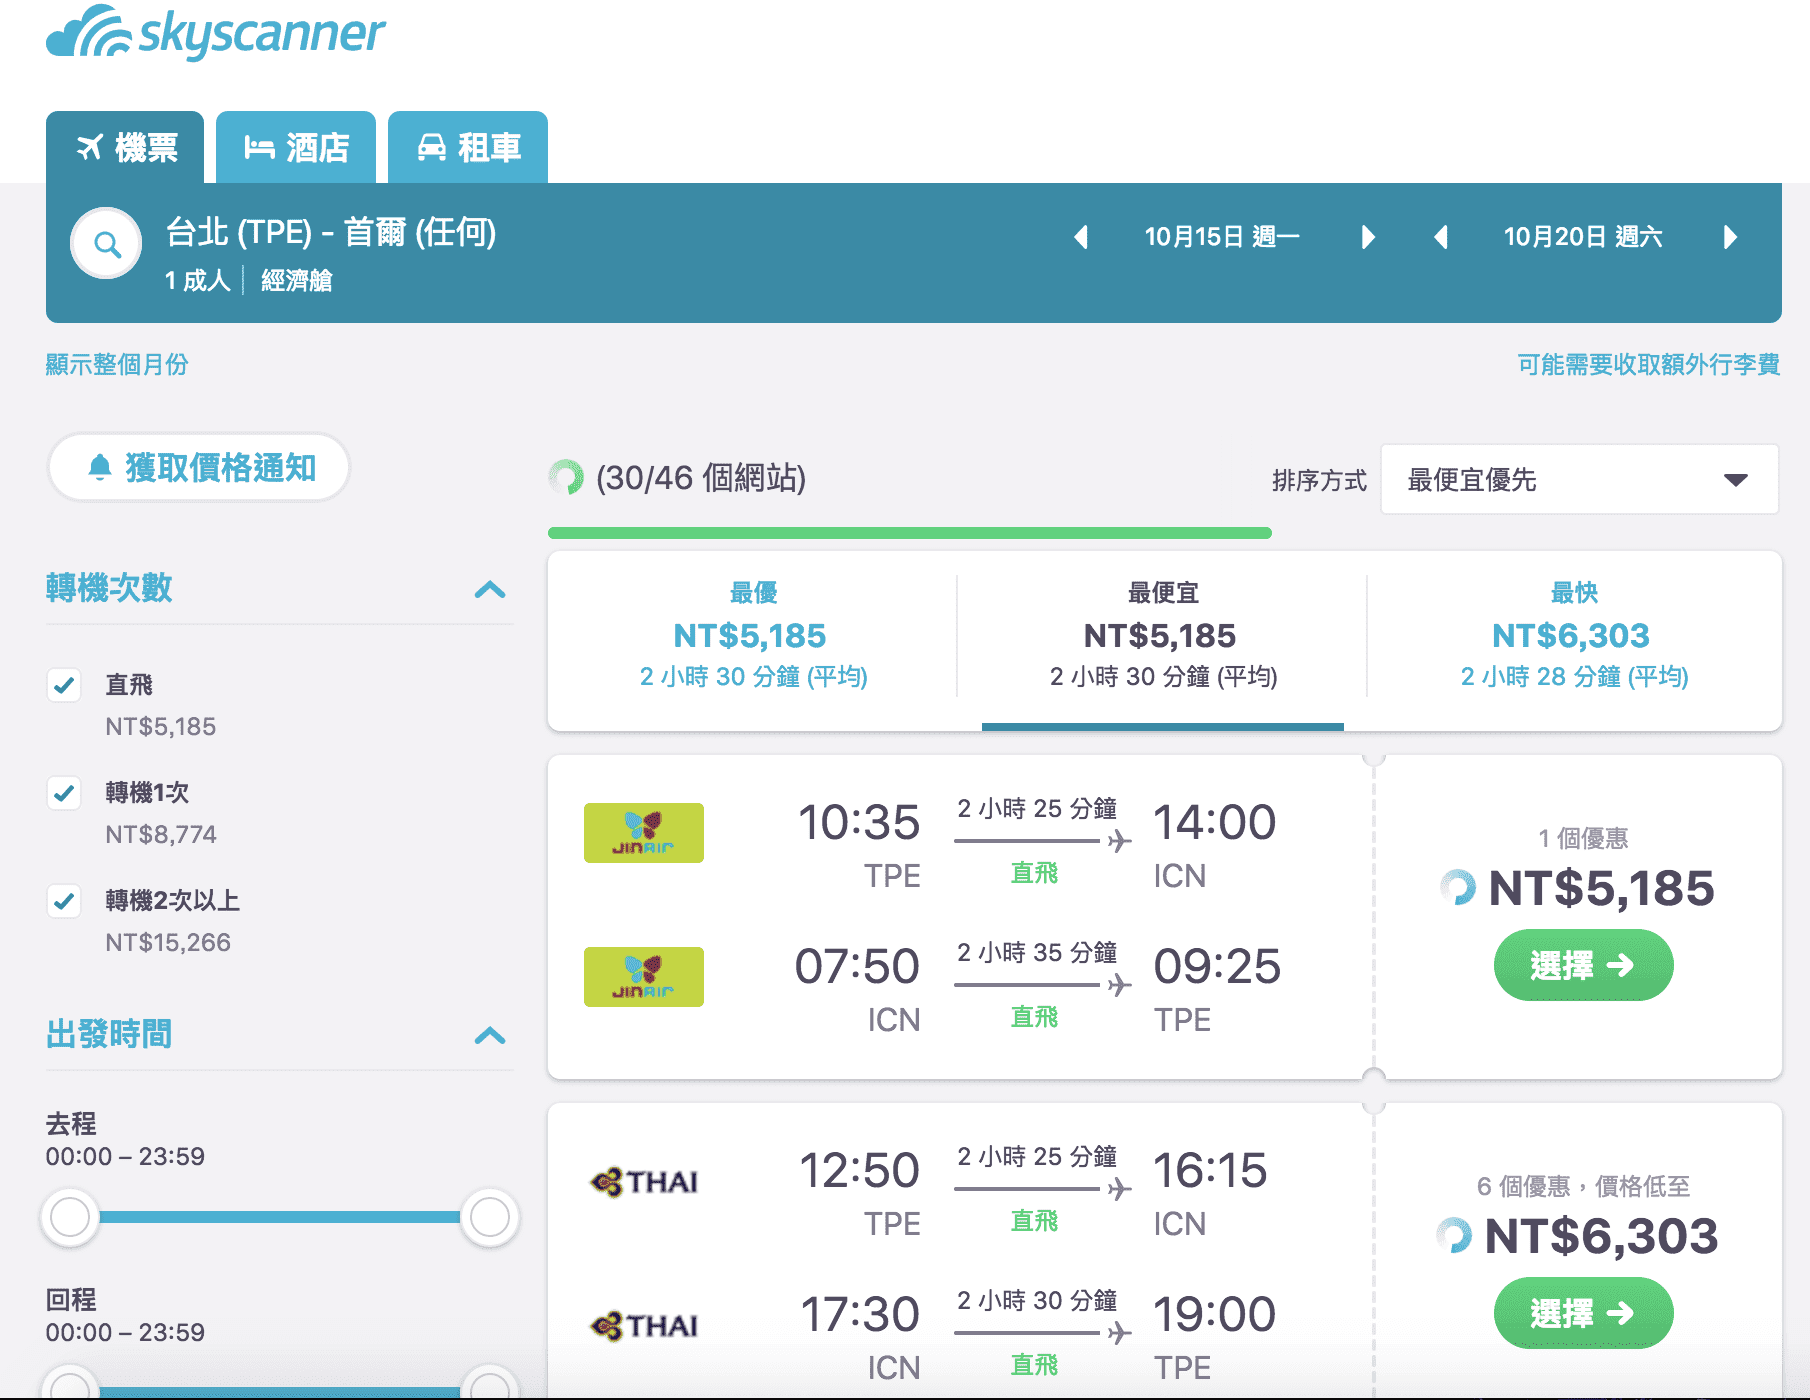Uncheck the 直飛 filter
Viewport: 1810px width, 1400px height.
point(64,685)
